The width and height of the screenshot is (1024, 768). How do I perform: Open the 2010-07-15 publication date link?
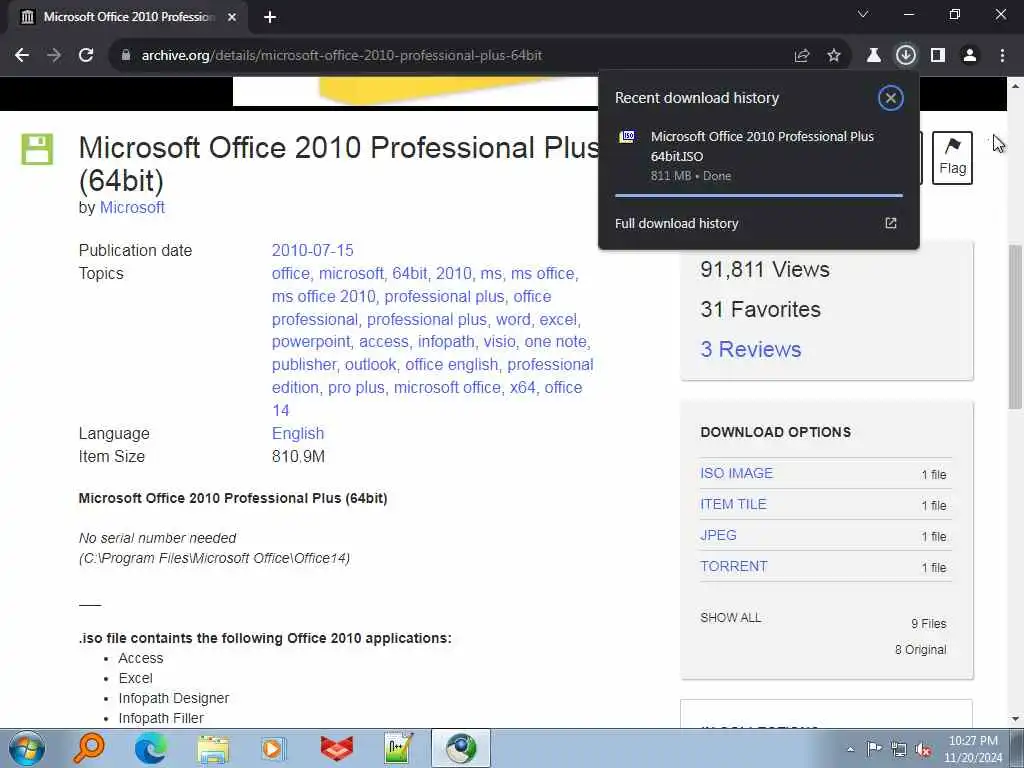pyautogui.click(x=312, y=250)
